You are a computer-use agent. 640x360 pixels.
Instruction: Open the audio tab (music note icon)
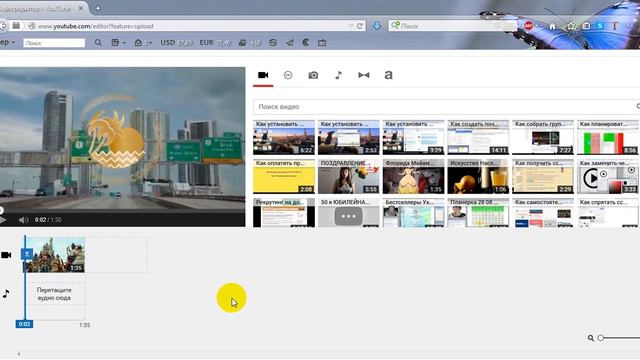tap(338, 75)
